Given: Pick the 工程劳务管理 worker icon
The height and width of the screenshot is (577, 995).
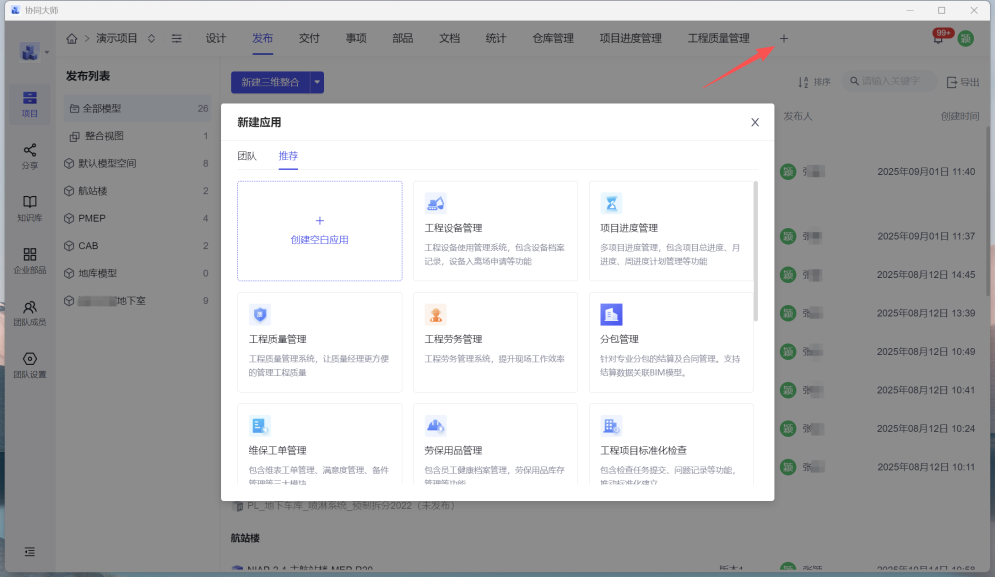Looking at the screenshot, I should pos(435,315).
